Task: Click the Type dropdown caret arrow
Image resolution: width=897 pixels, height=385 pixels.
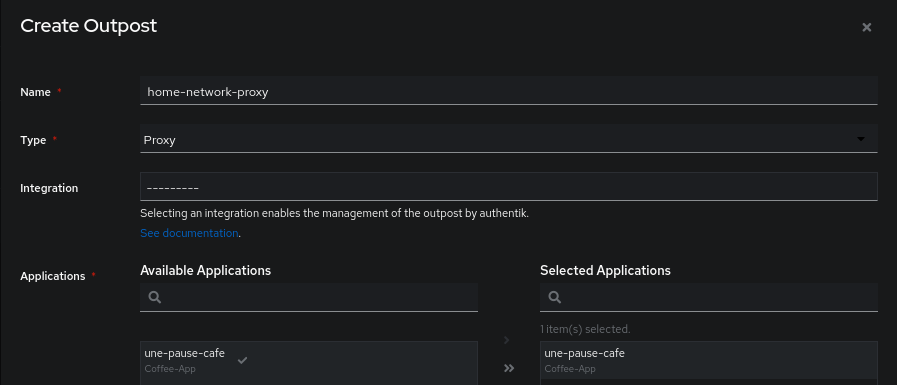Action: click(860, 139)
